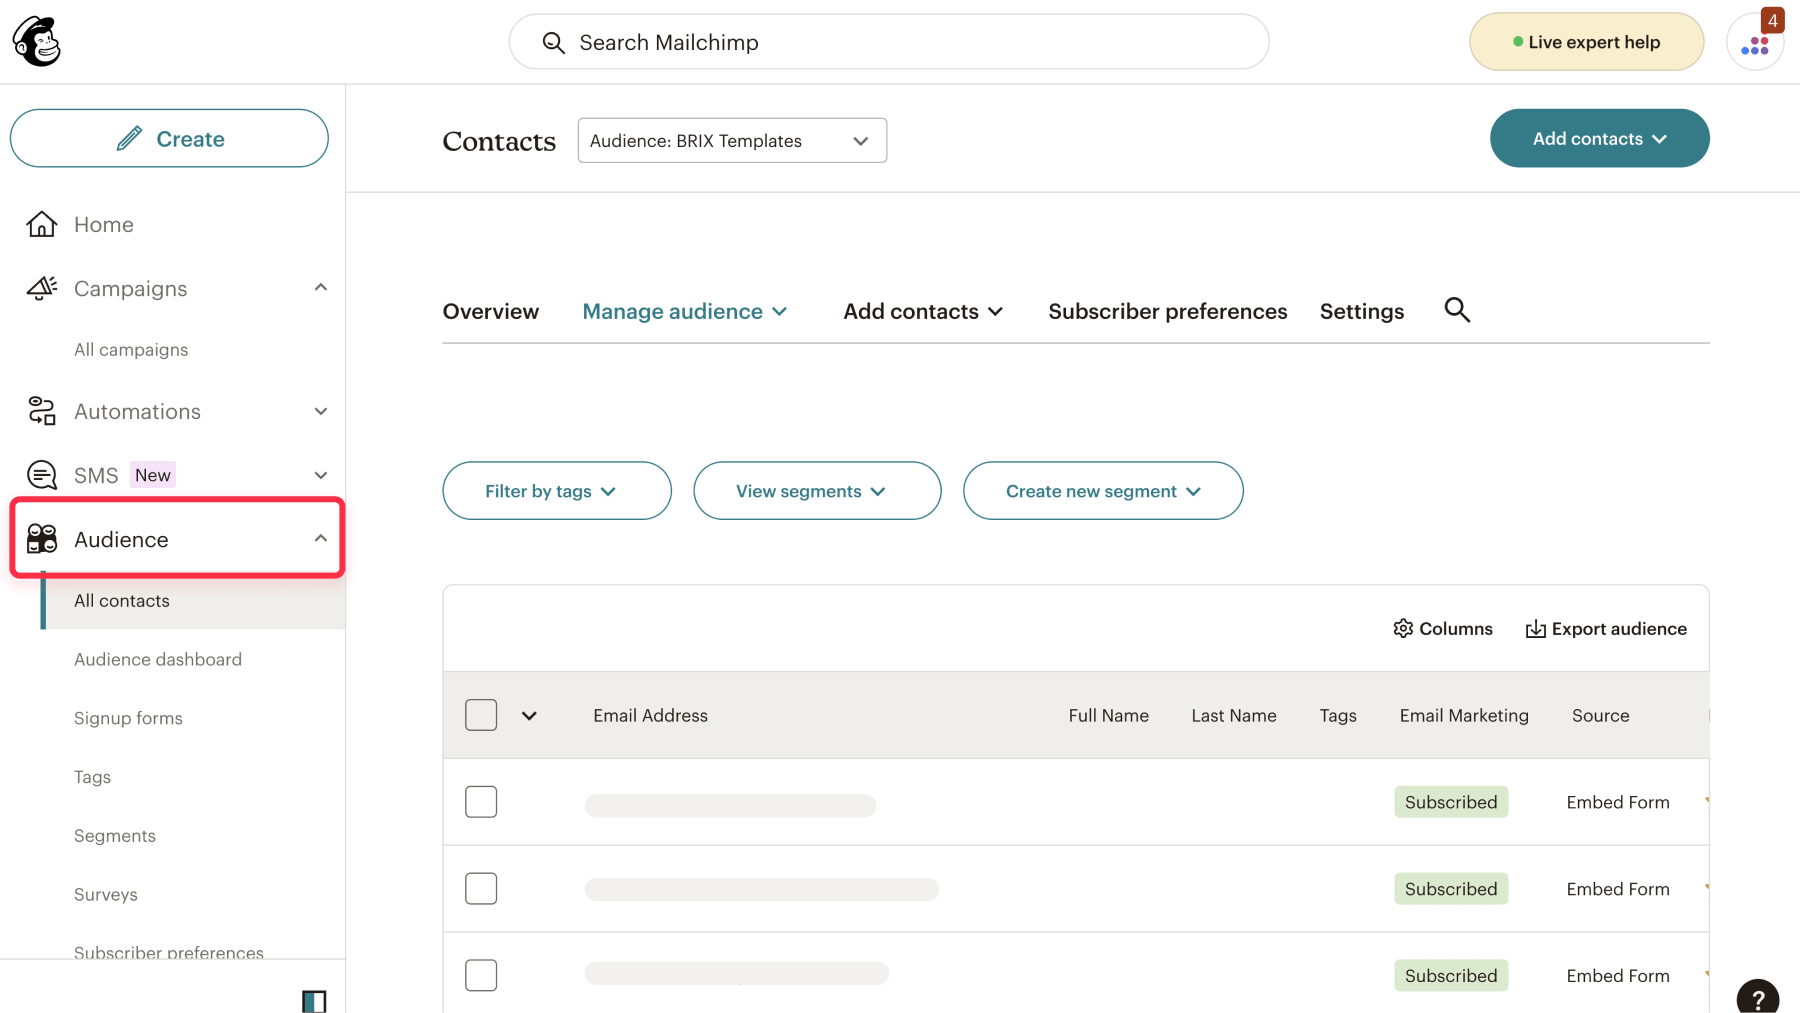Open Surveys in sidebar
Viewport: 1800px width, 1013px height.
(x=106, y=895)
